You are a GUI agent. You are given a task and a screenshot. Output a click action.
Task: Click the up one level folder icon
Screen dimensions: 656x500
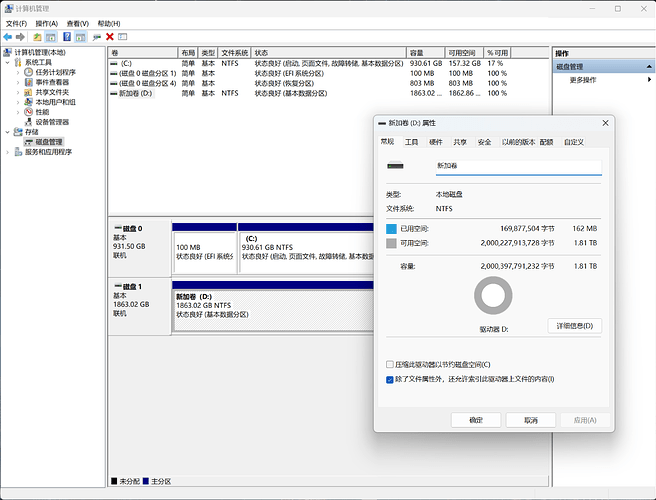click(37, 37)
